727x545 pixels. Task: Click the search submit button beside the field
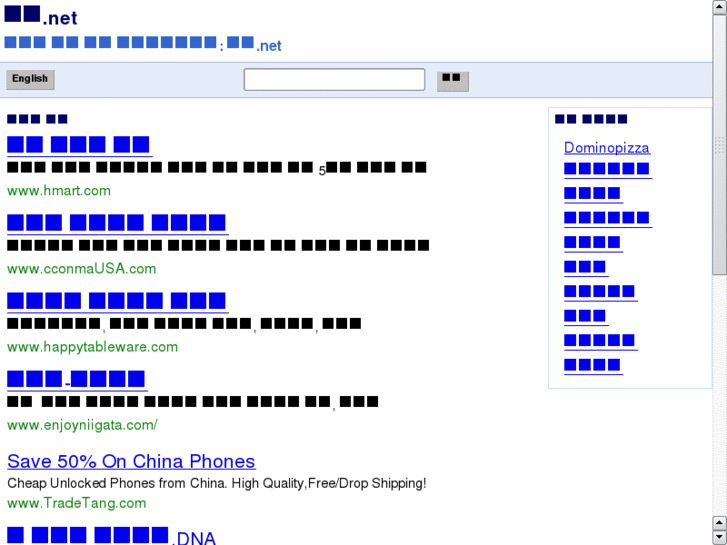point(453,81)
